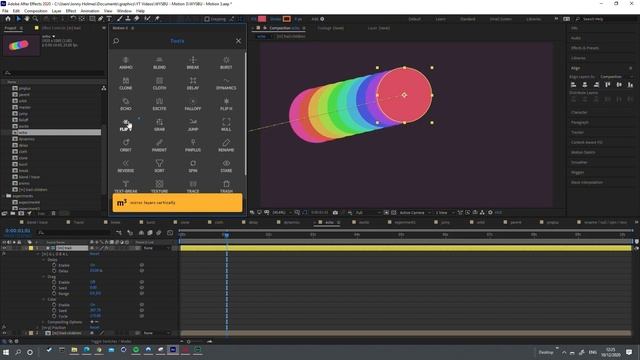Toggle Delay value stopwatch
The width and height of the screenshot is (640, 360).
tap(54, 271)
